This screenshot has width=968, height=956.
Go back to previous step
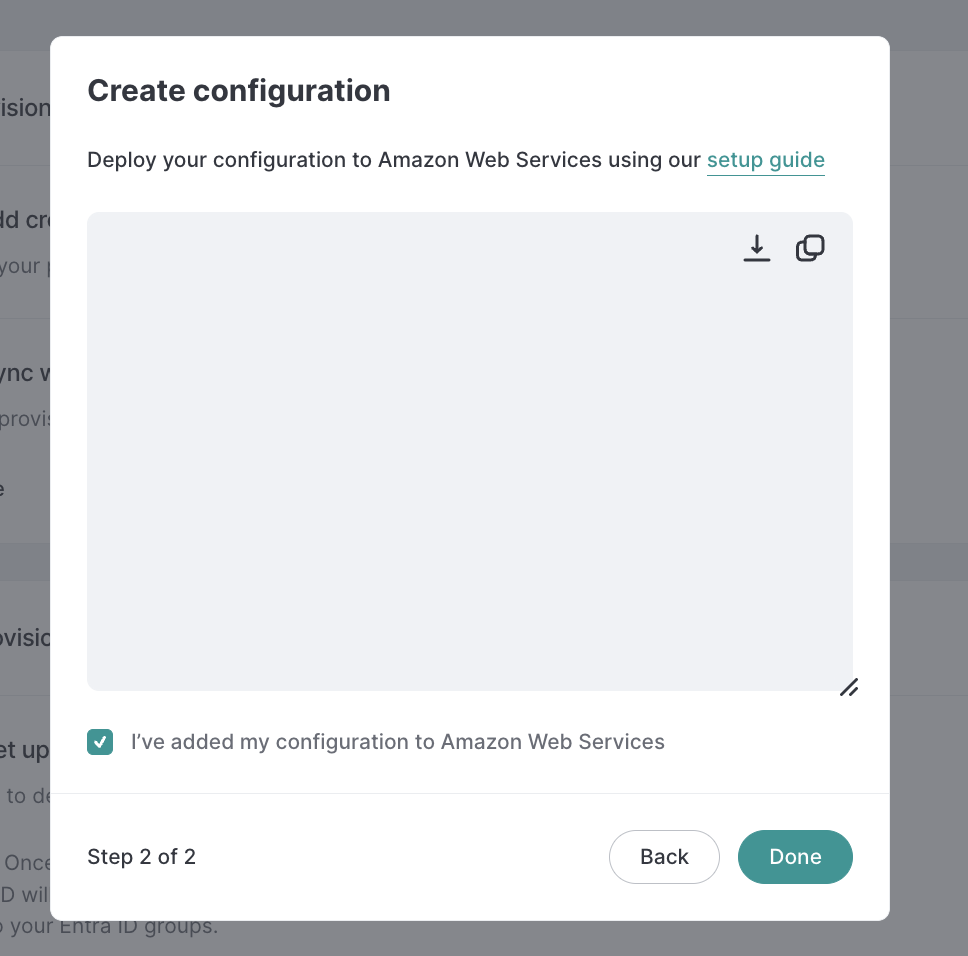click(x=664, y=857)
